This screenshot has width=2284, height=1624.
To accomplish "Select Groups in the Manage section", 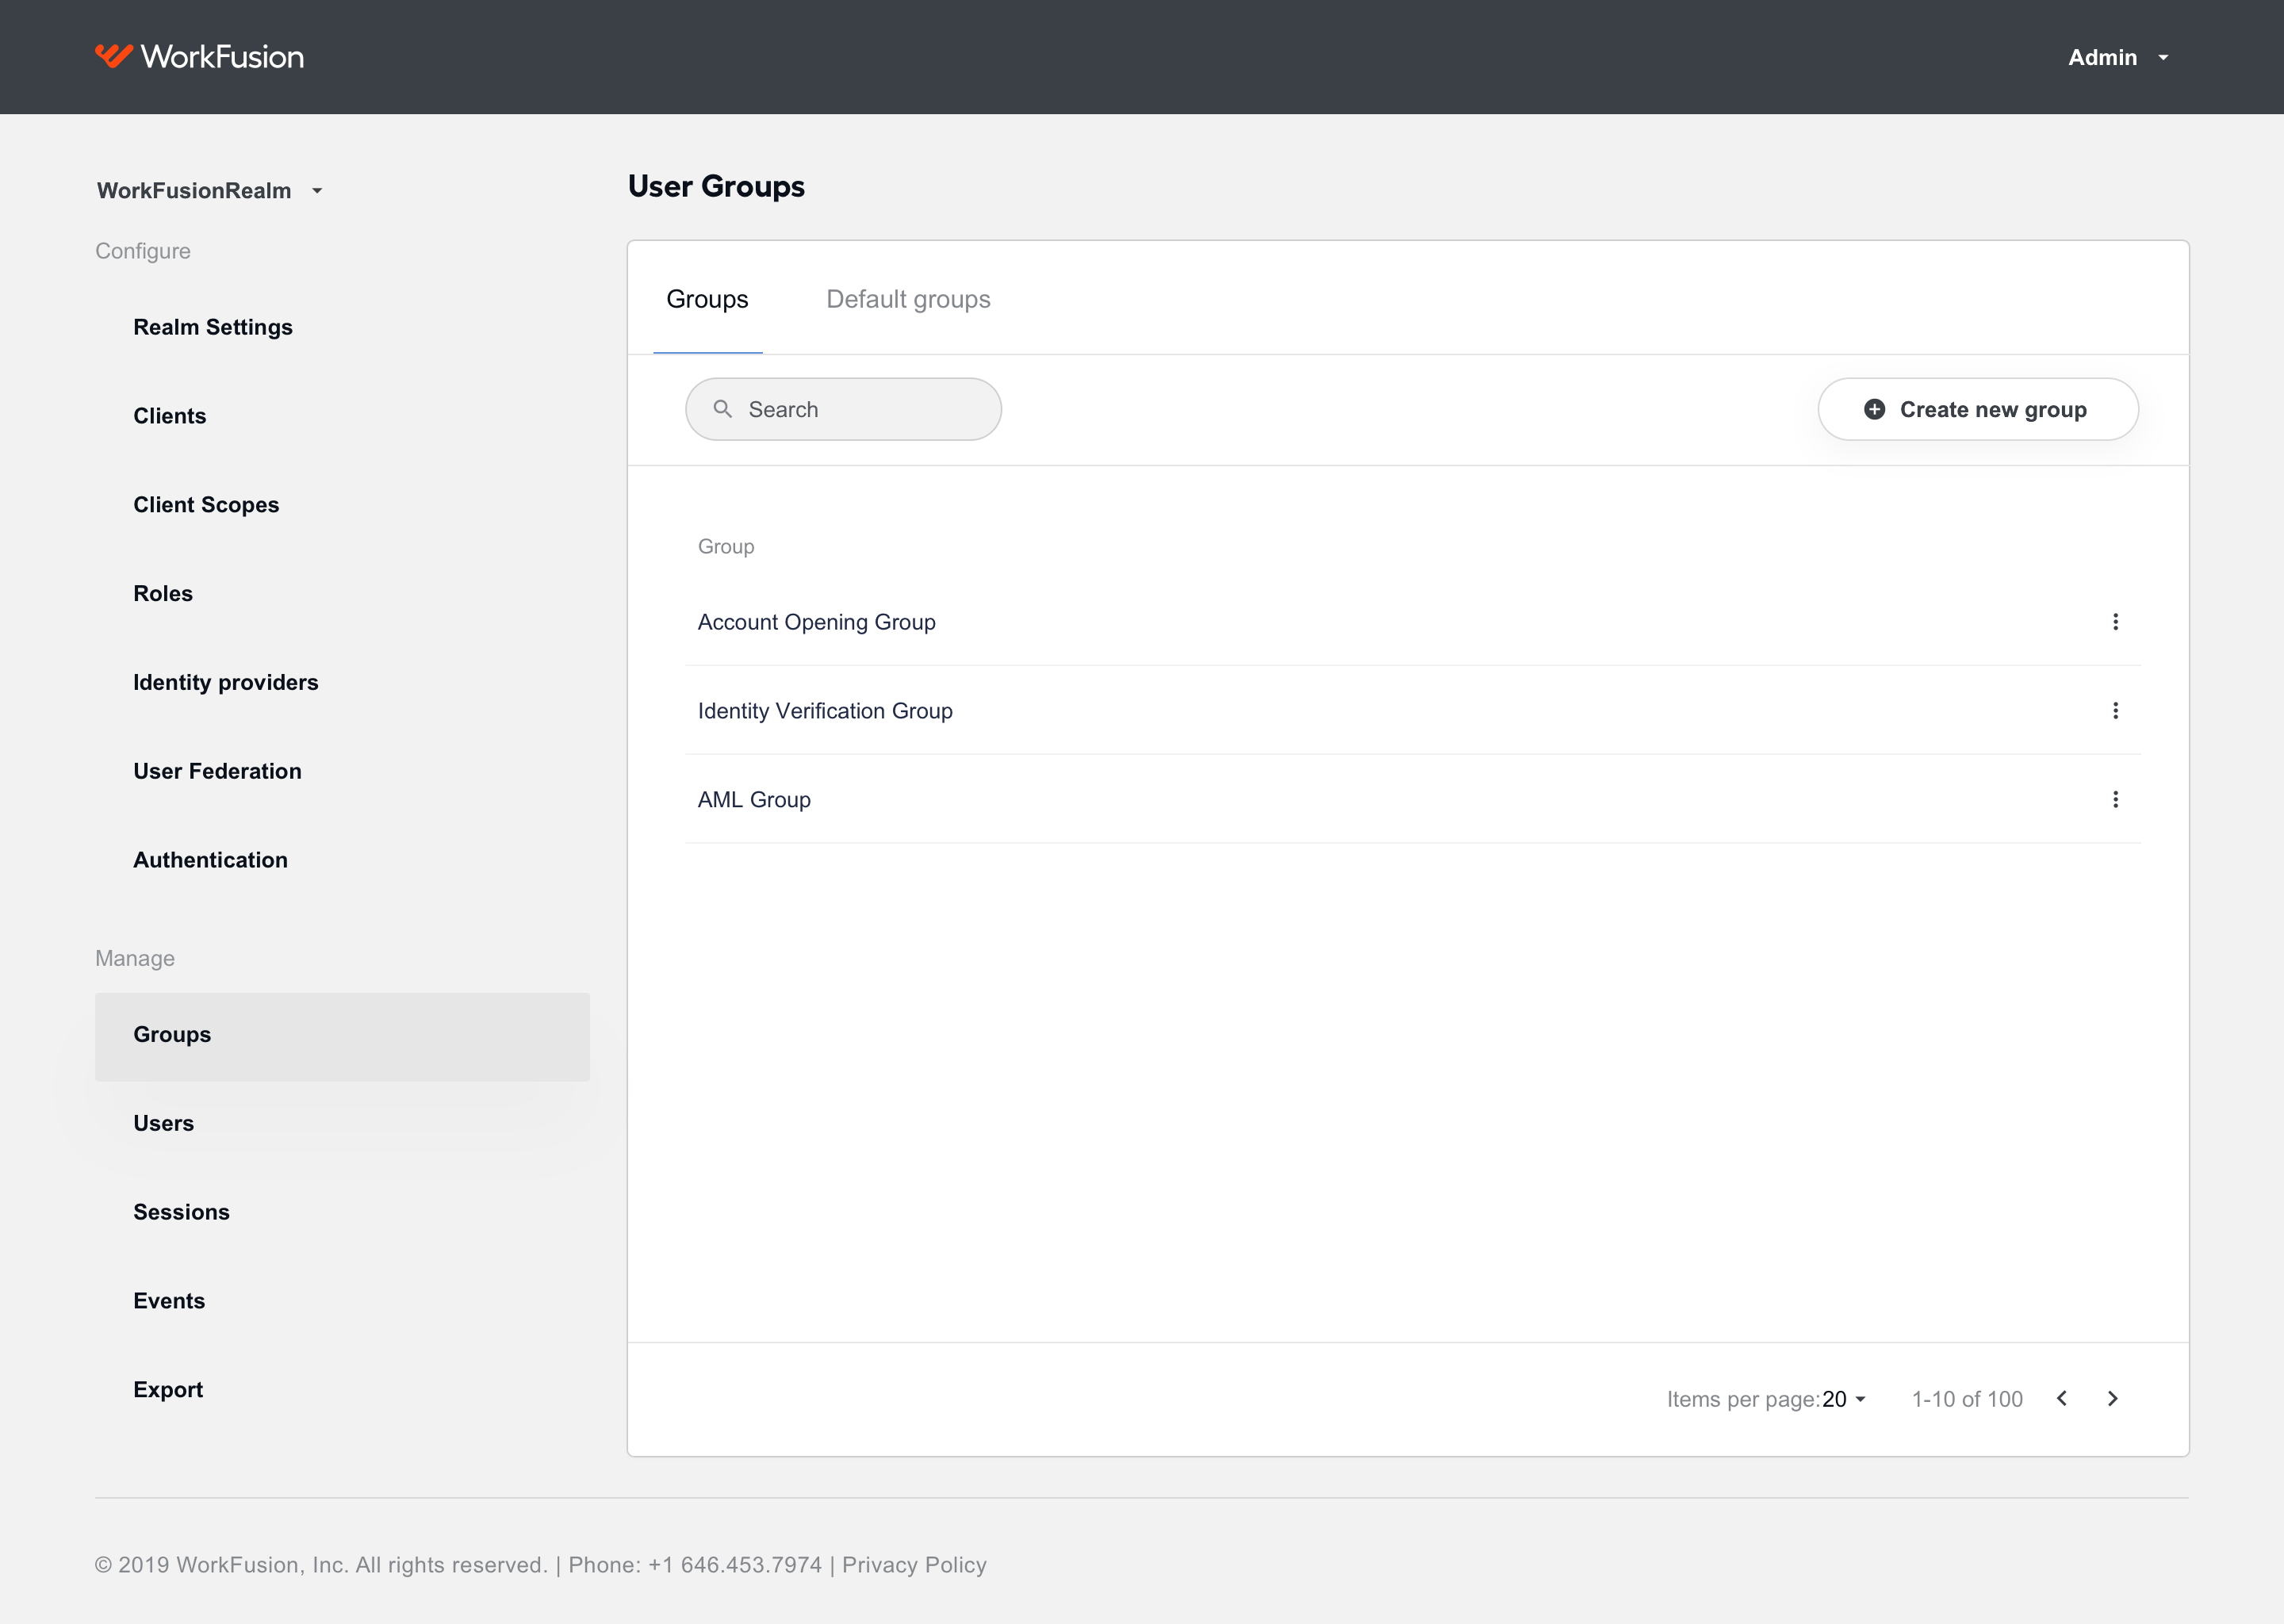I will tap(342, 1036).
